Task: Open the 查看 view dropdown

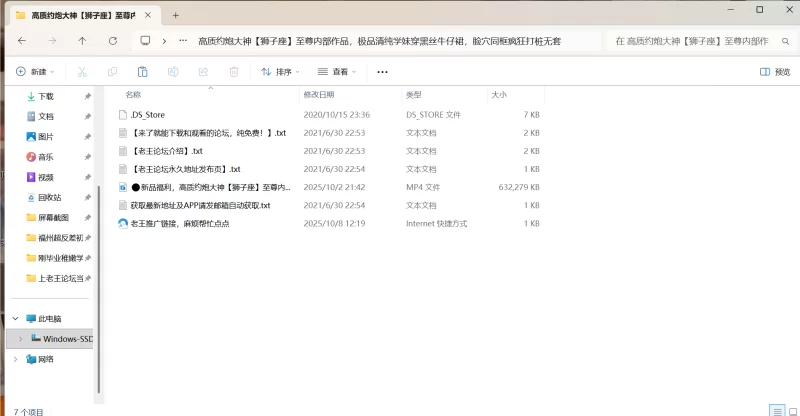Action: coord(339,72)
